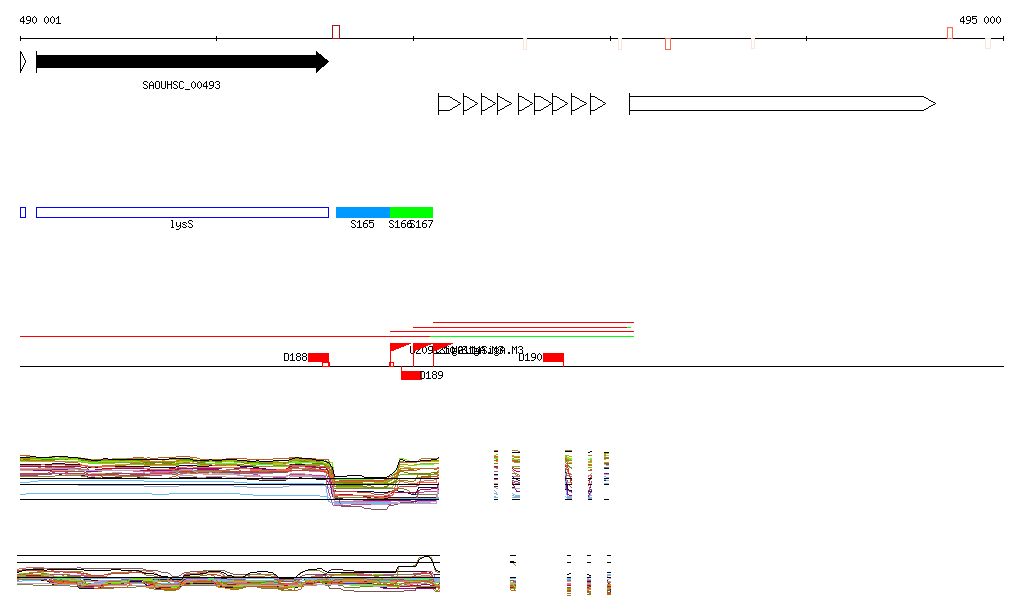
Task: Click the S167 label
Action: (x=423, y=225)
